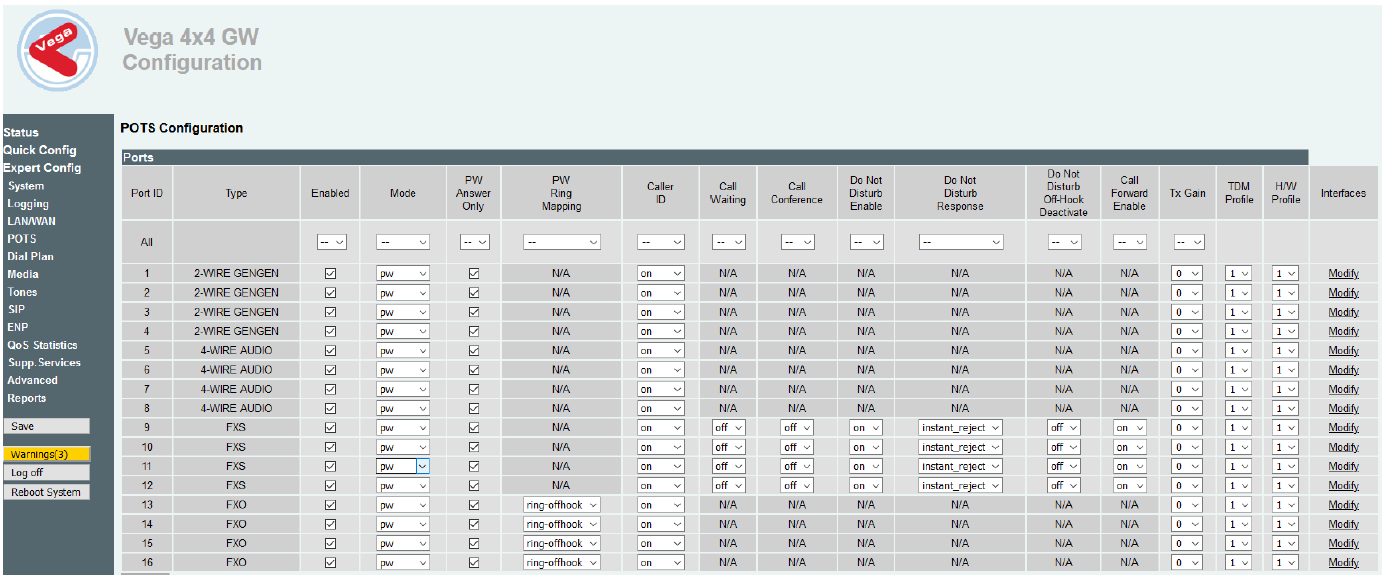Open Do Not Disturb Enable dropdown for port 12
Image resolution: width=1382 pixels, height=578 pixels.
coord(866,486)
